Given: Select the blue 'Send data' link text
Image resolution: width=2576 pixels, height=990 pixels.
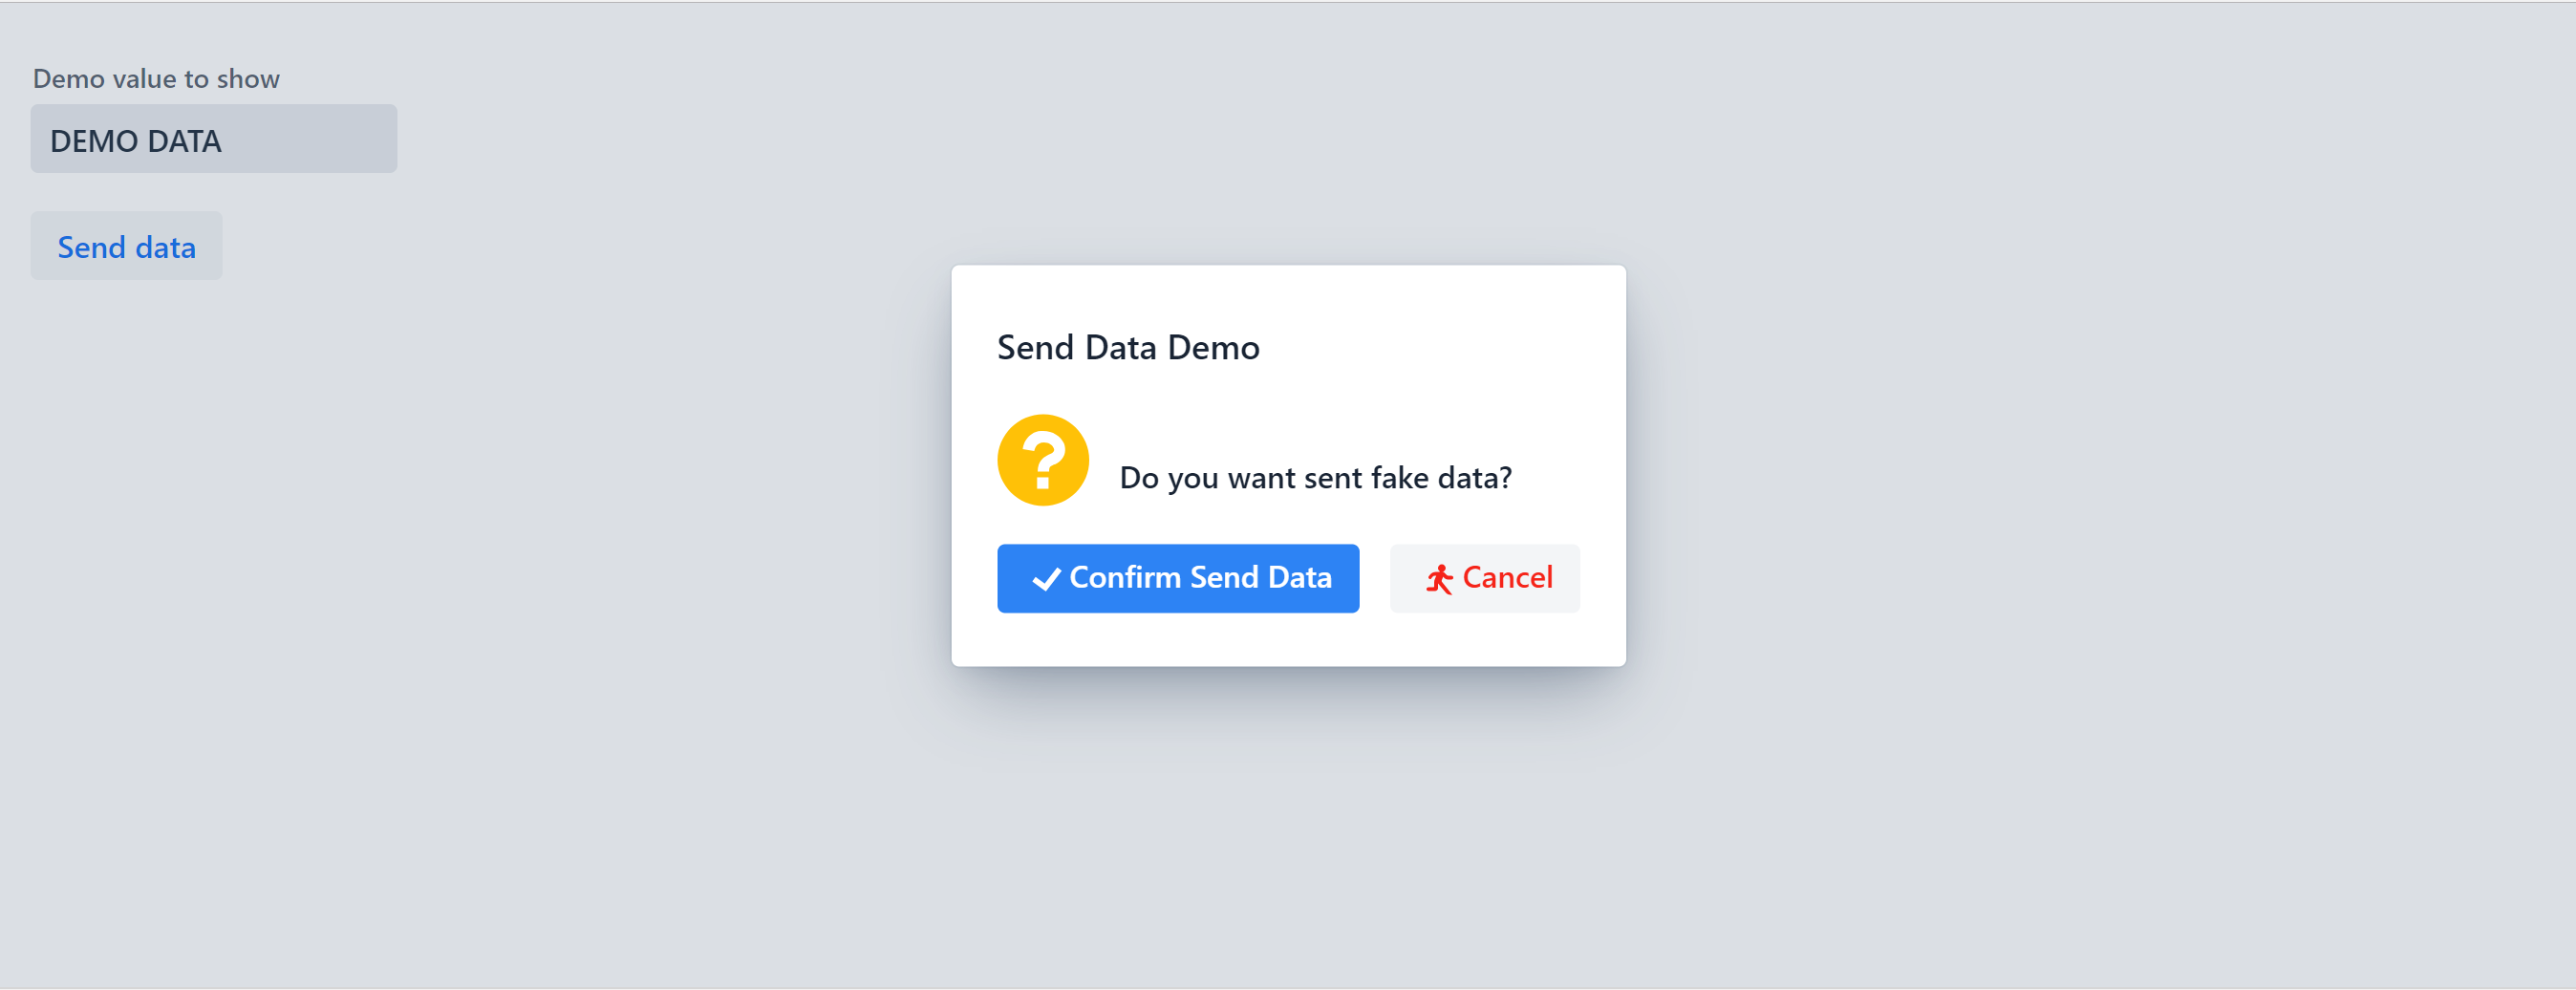Looking at the screenshot, I should [126, 247].
